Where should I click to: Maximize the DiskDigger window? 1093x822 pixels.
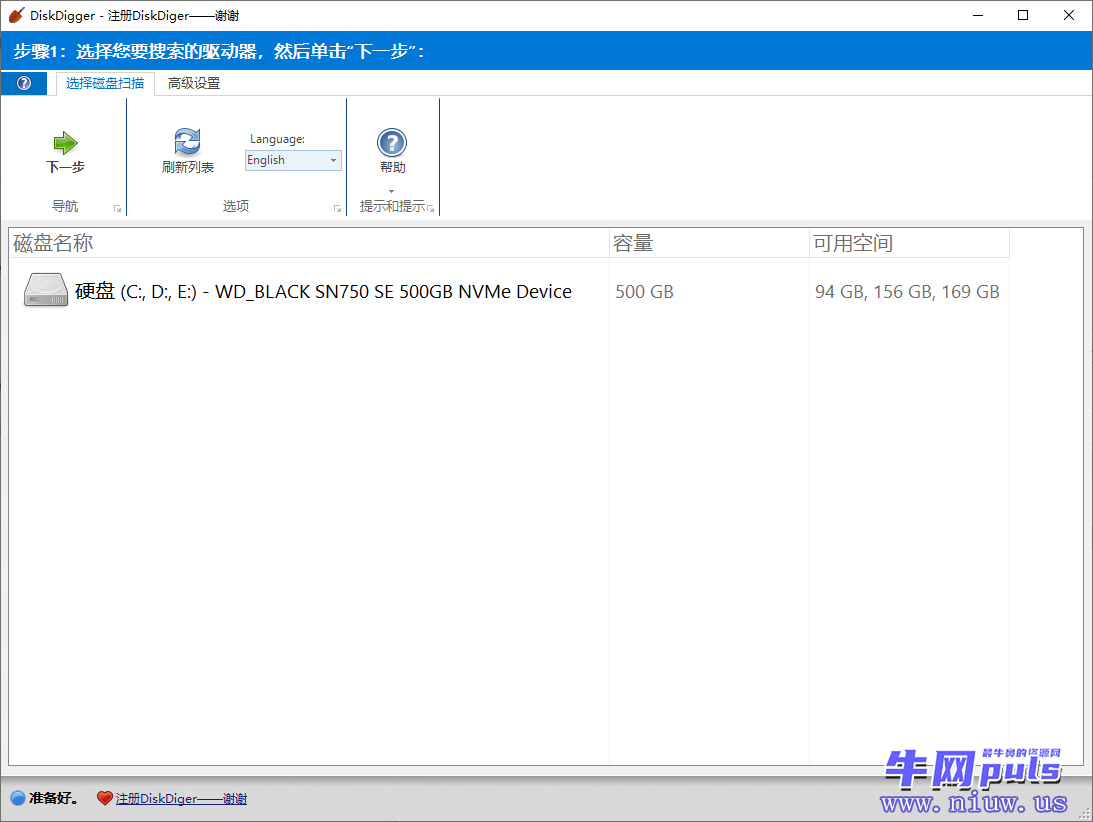point(1023,15)
